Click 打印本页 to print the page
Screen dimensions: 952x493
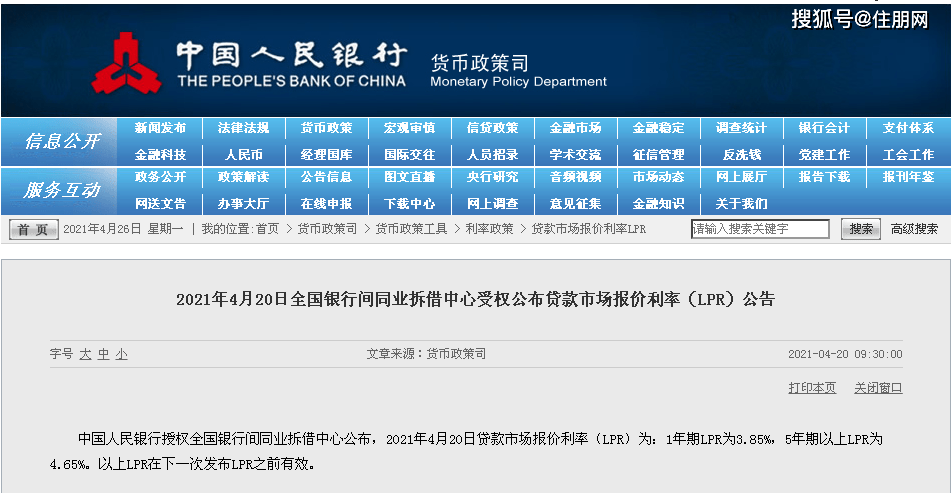pyautogui.click(x=812, y=387)
